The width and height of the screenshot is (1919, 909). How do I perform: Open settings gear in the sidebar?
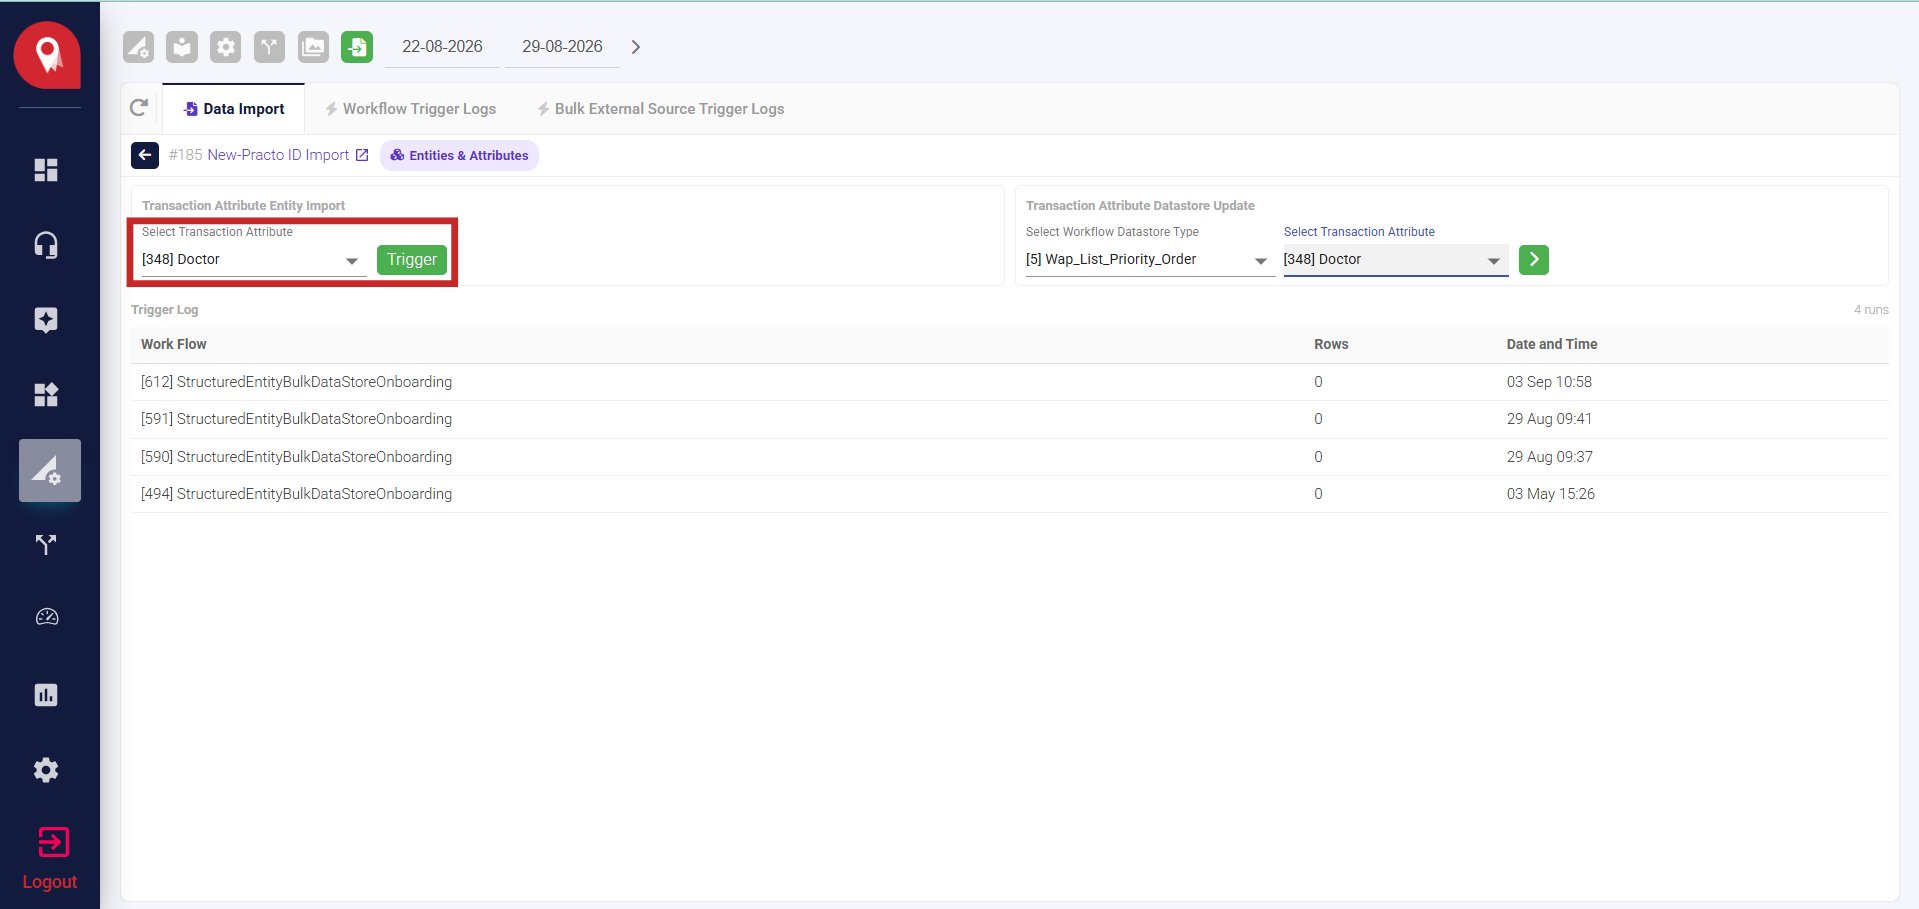[x=46, y=770]
